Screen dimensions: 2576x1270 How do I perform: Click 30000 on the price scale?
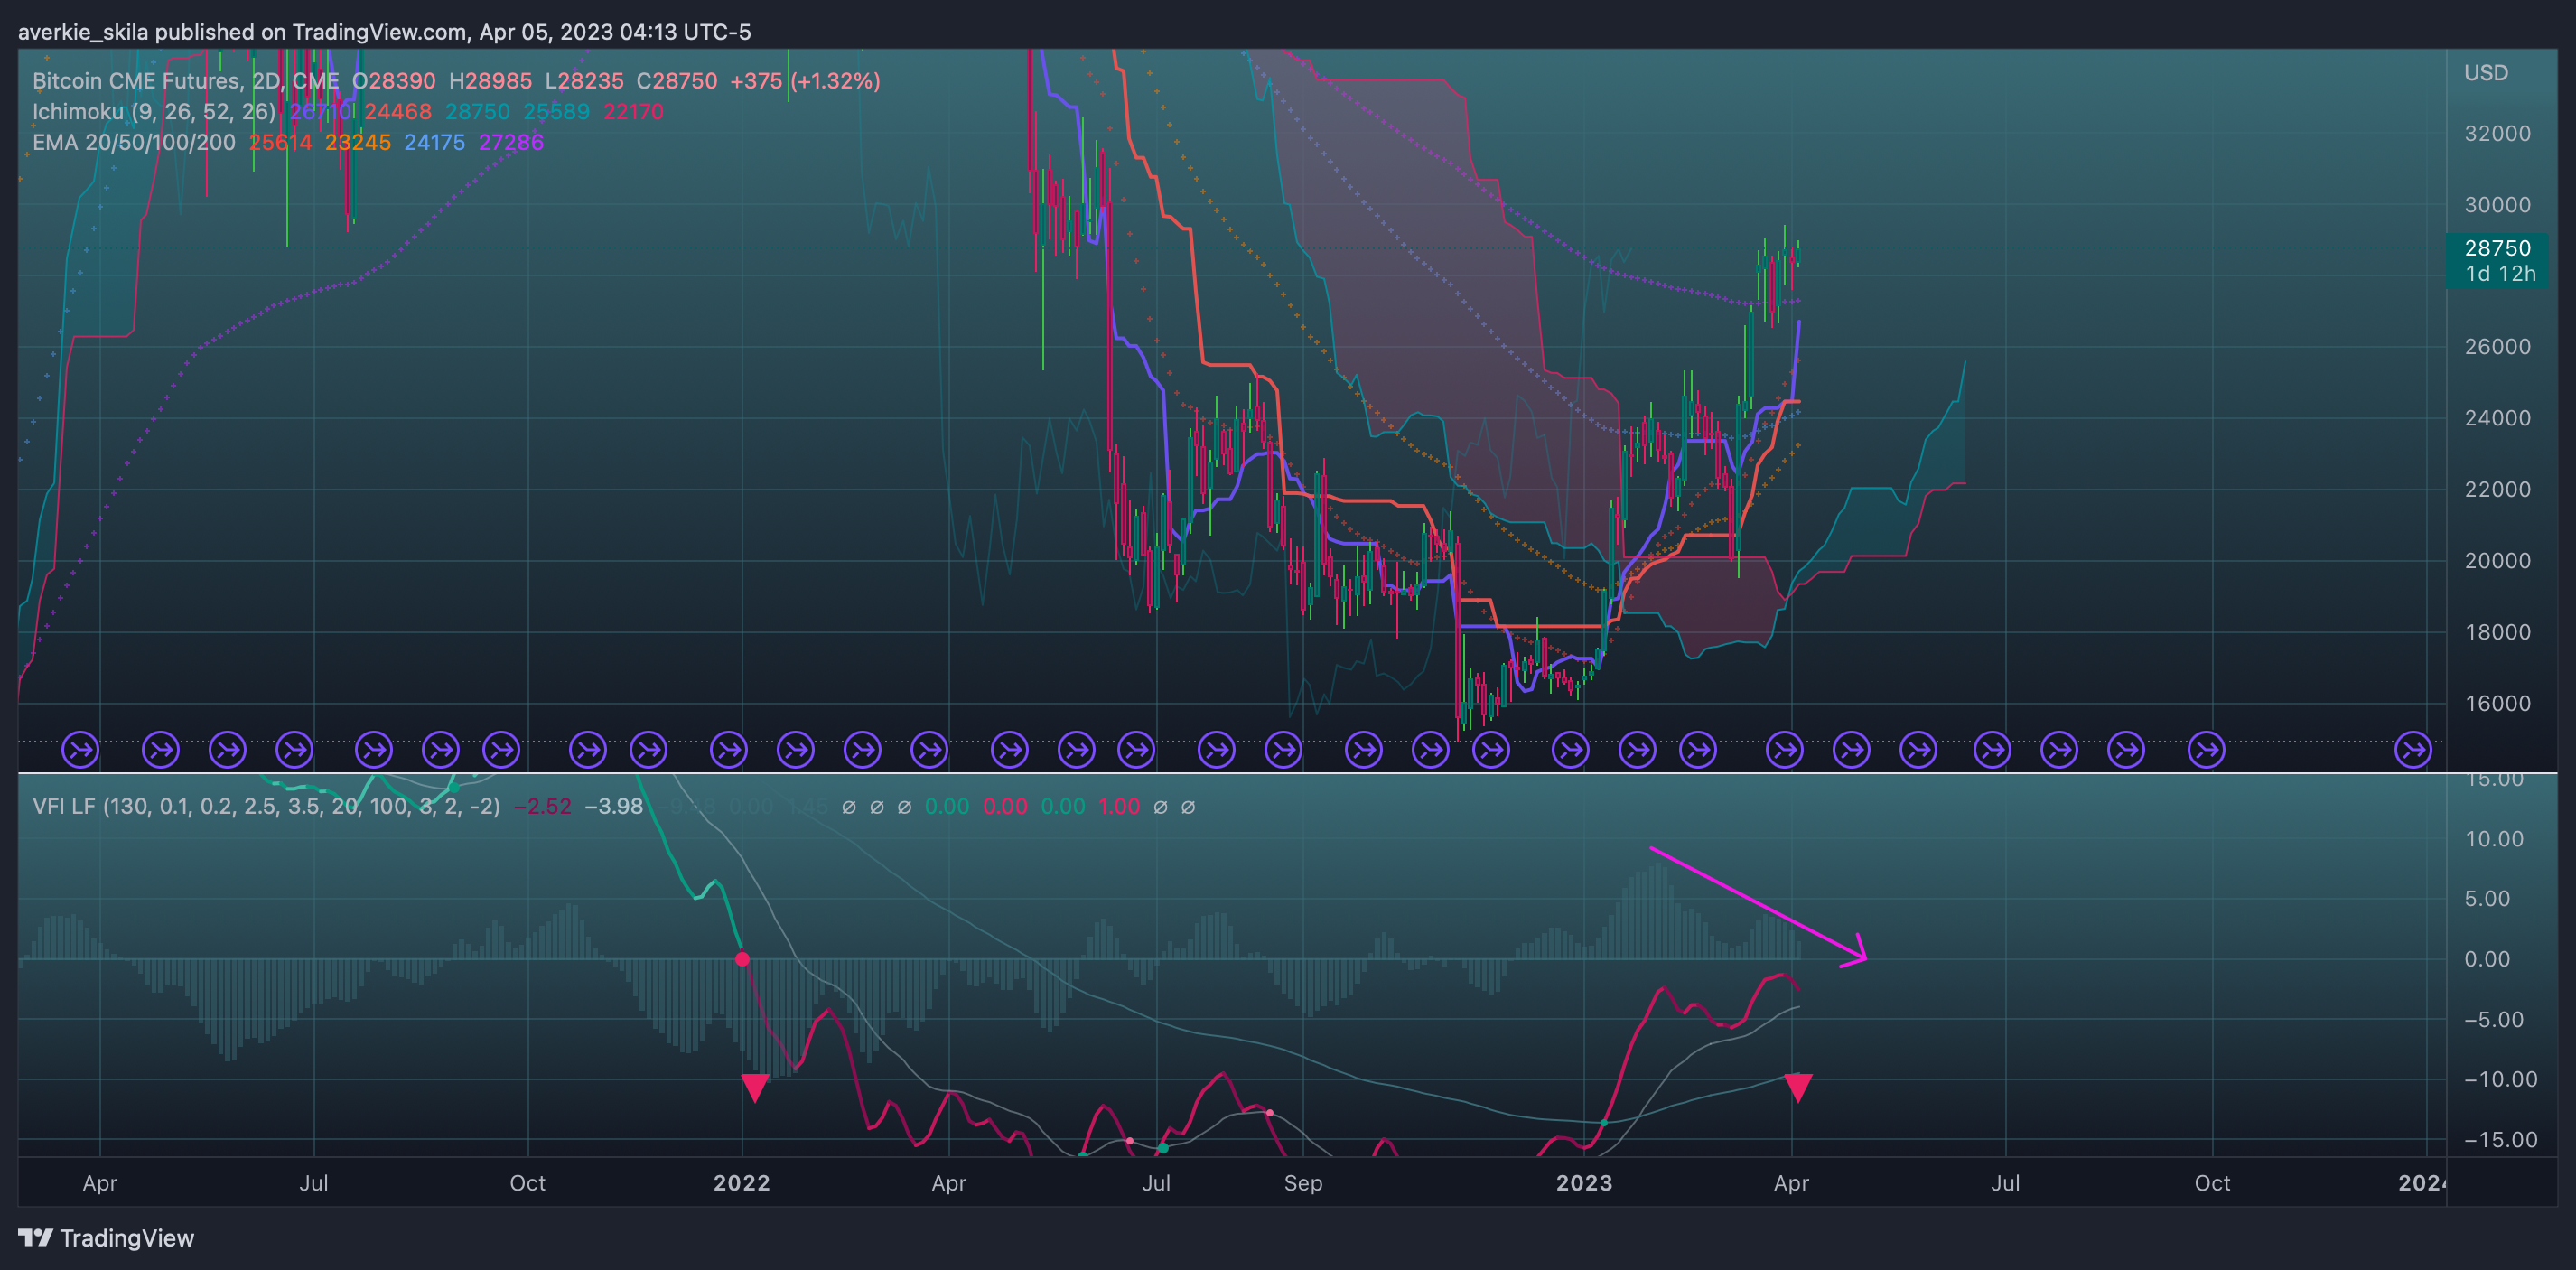[x=2497, y=205]
